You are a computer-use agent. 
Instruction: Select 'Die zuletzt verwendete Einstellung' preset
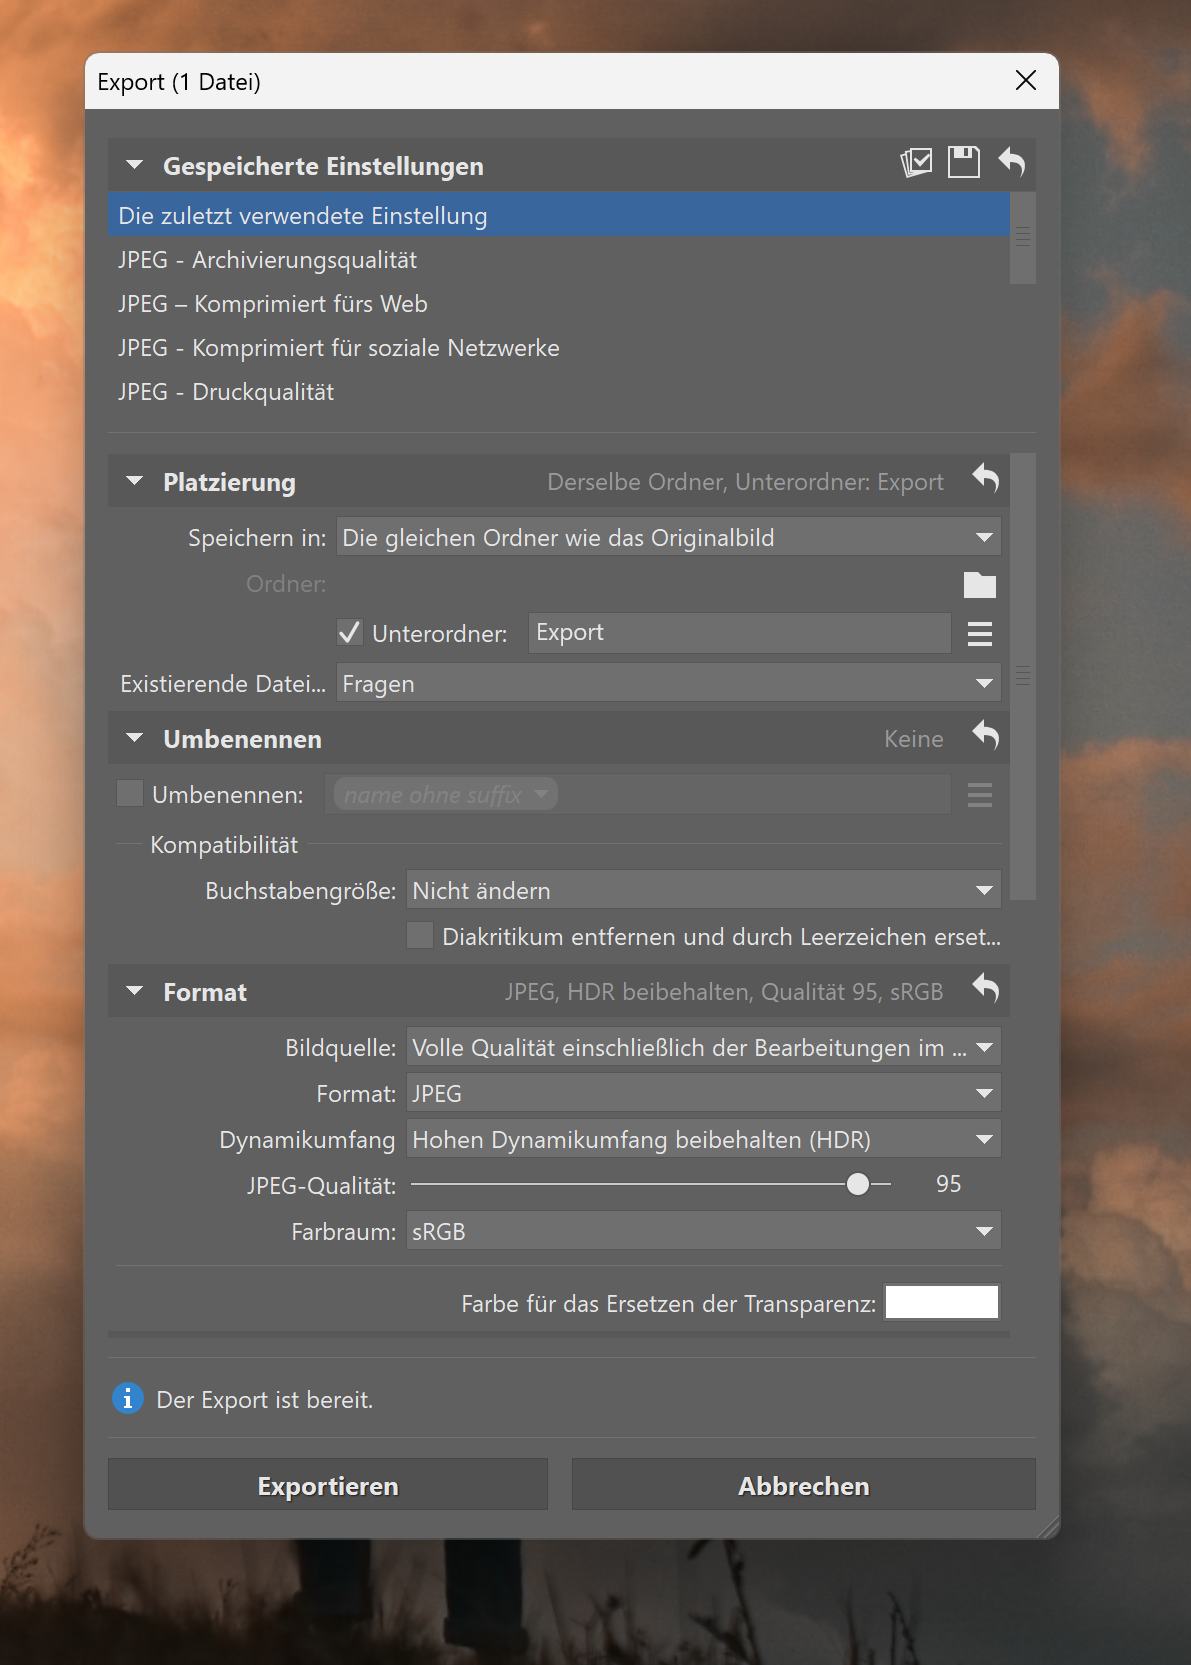[559, 215]
